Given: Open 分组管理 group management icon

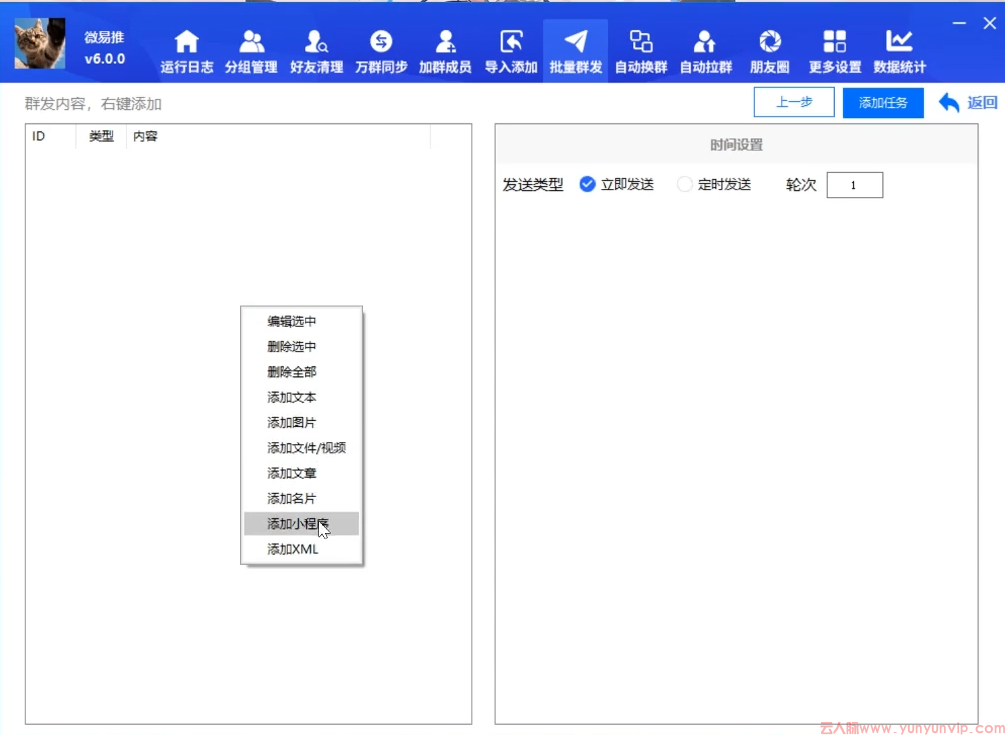Looking at the screenshot, I should [251, 42].
